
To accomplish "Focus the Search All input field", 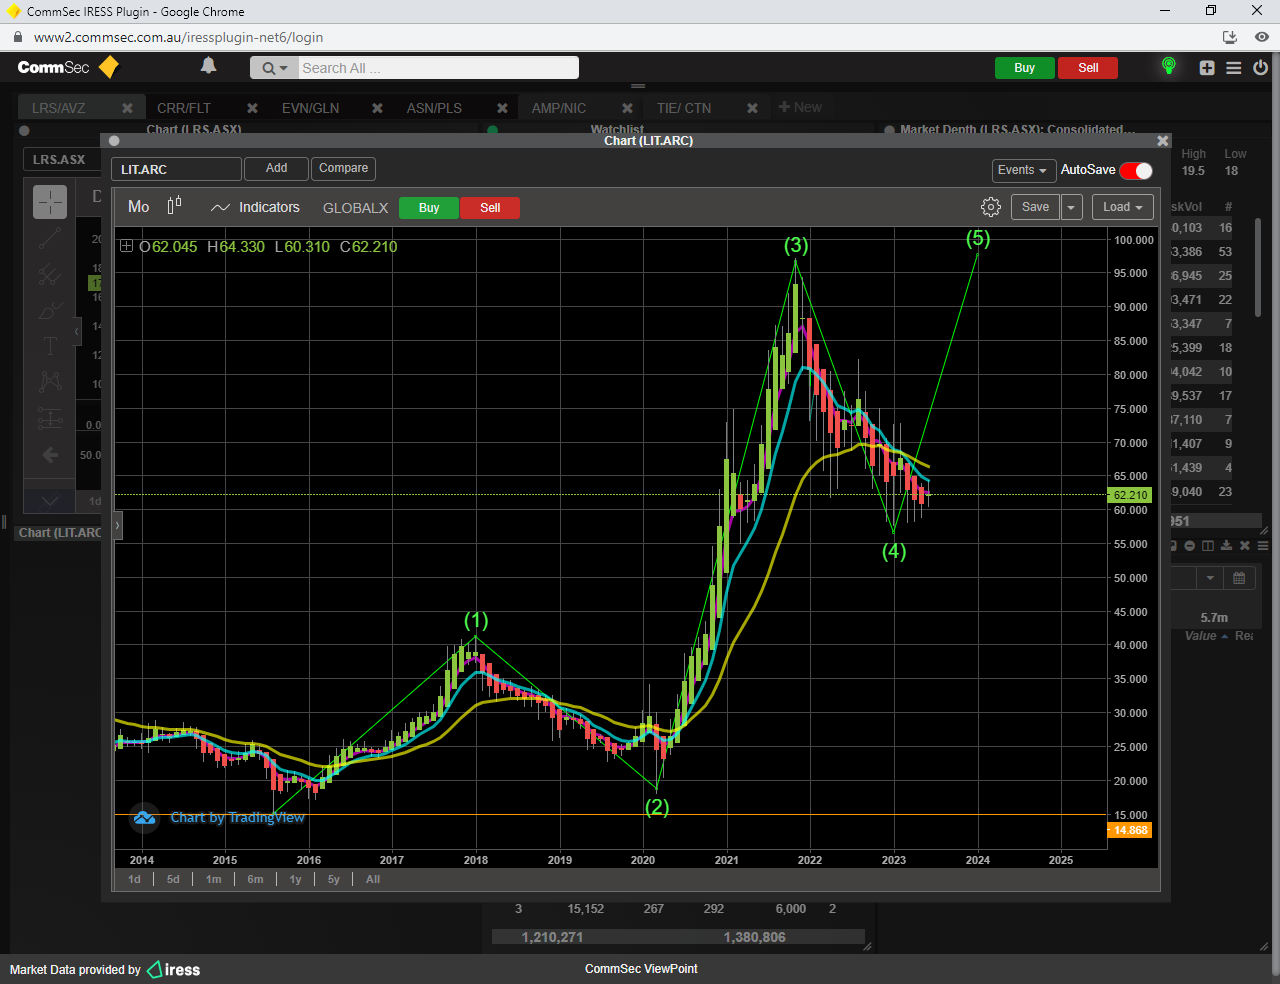I will click(439, 68).
